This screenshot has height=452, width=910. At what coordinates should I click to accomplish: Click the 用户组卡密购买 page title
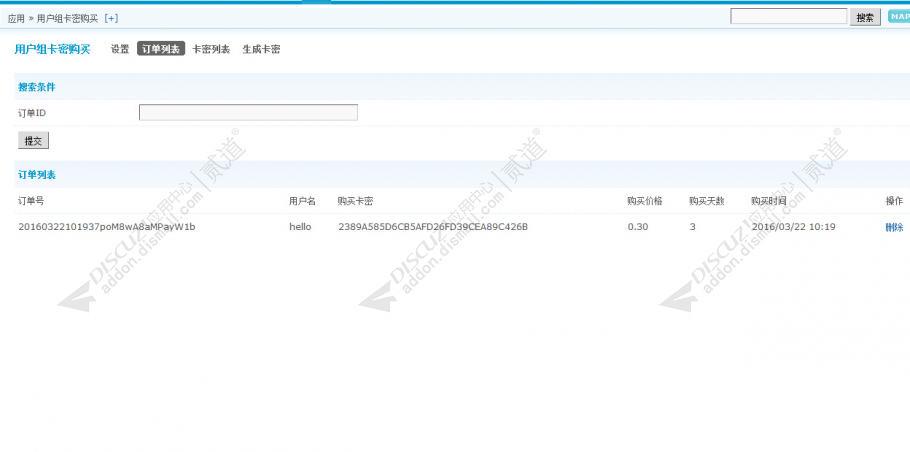coord(52,49)
